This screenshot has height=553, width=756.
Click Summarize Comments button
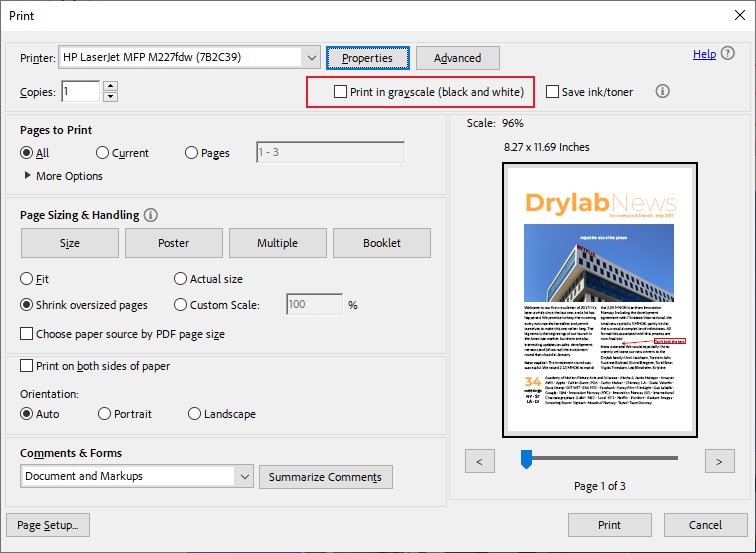(325, 477)
